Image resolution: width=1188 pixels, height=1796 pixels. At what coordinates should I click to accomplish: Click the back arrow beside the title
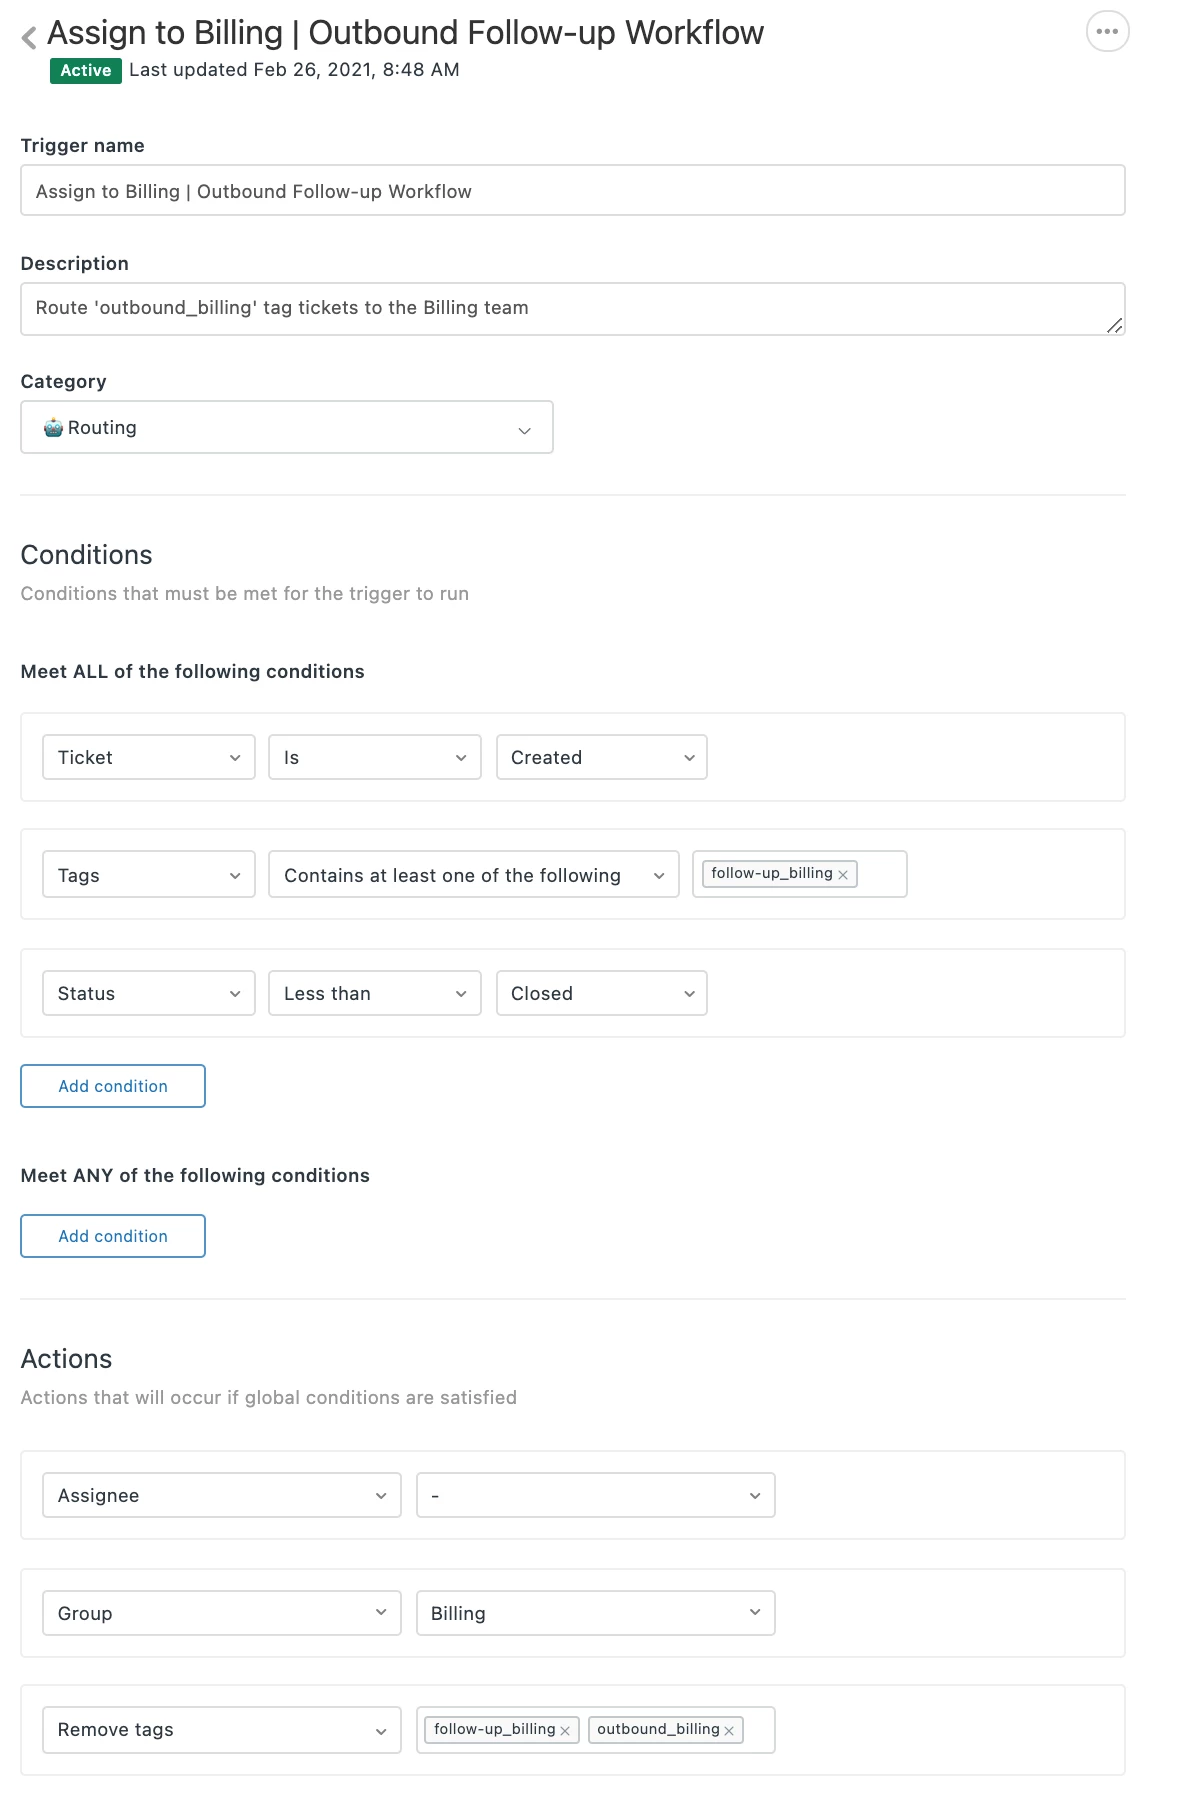(29, 37)
